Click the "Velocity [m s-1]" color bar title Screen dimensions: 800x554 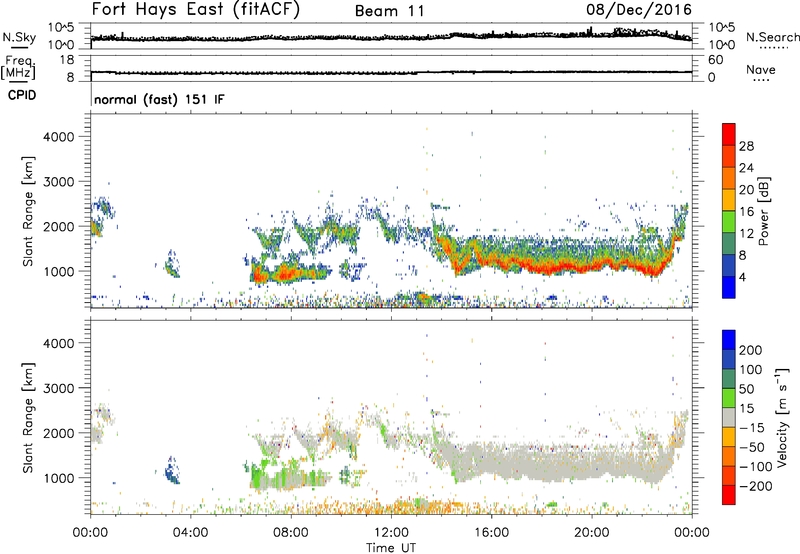(x=781, y=417)
